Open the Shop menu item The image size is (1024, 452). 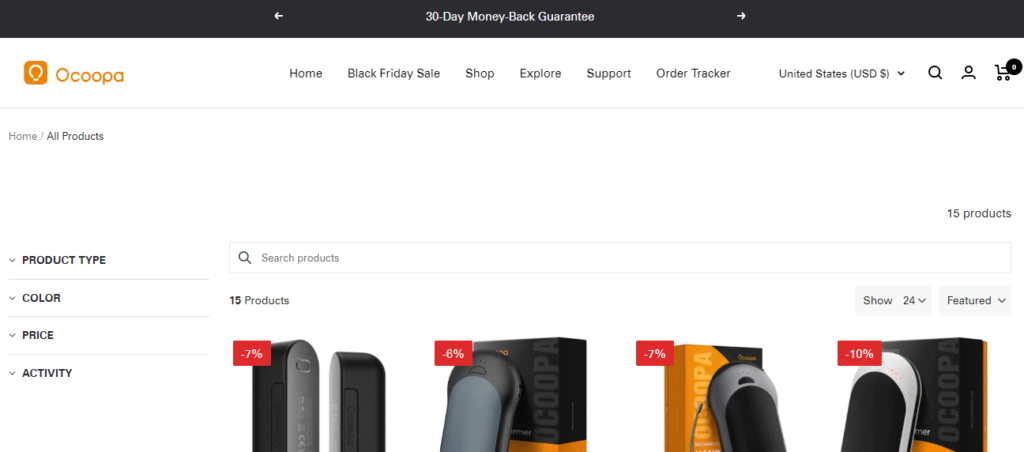(x=480, y=73)
